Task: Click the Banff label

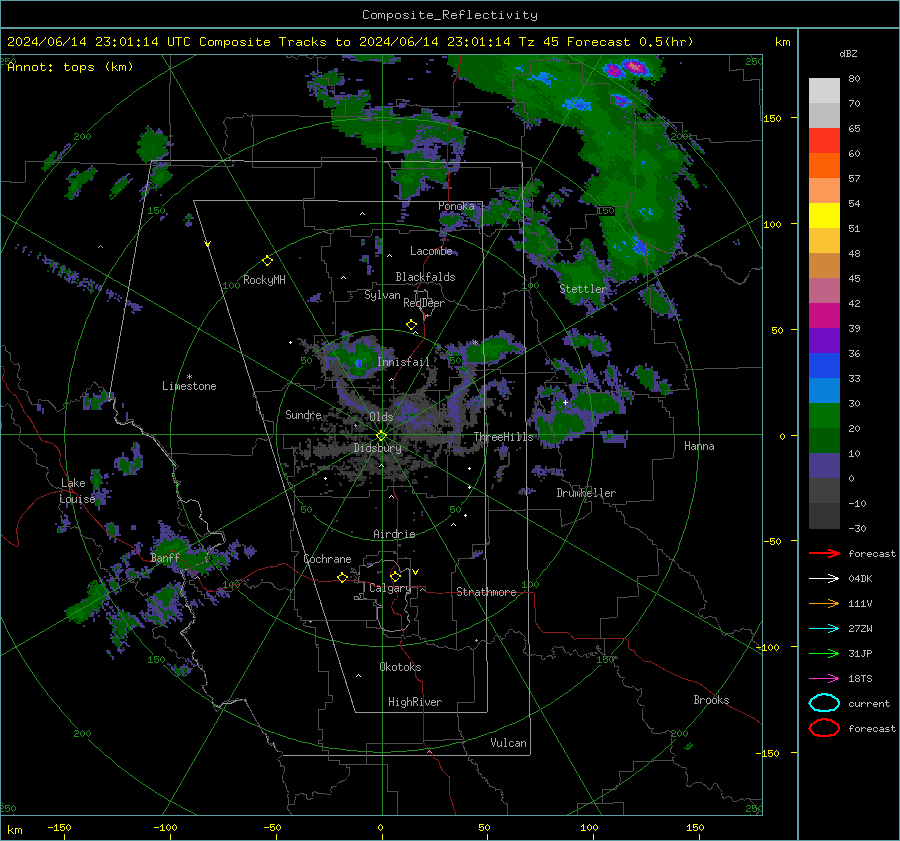Action: [165, 558]
